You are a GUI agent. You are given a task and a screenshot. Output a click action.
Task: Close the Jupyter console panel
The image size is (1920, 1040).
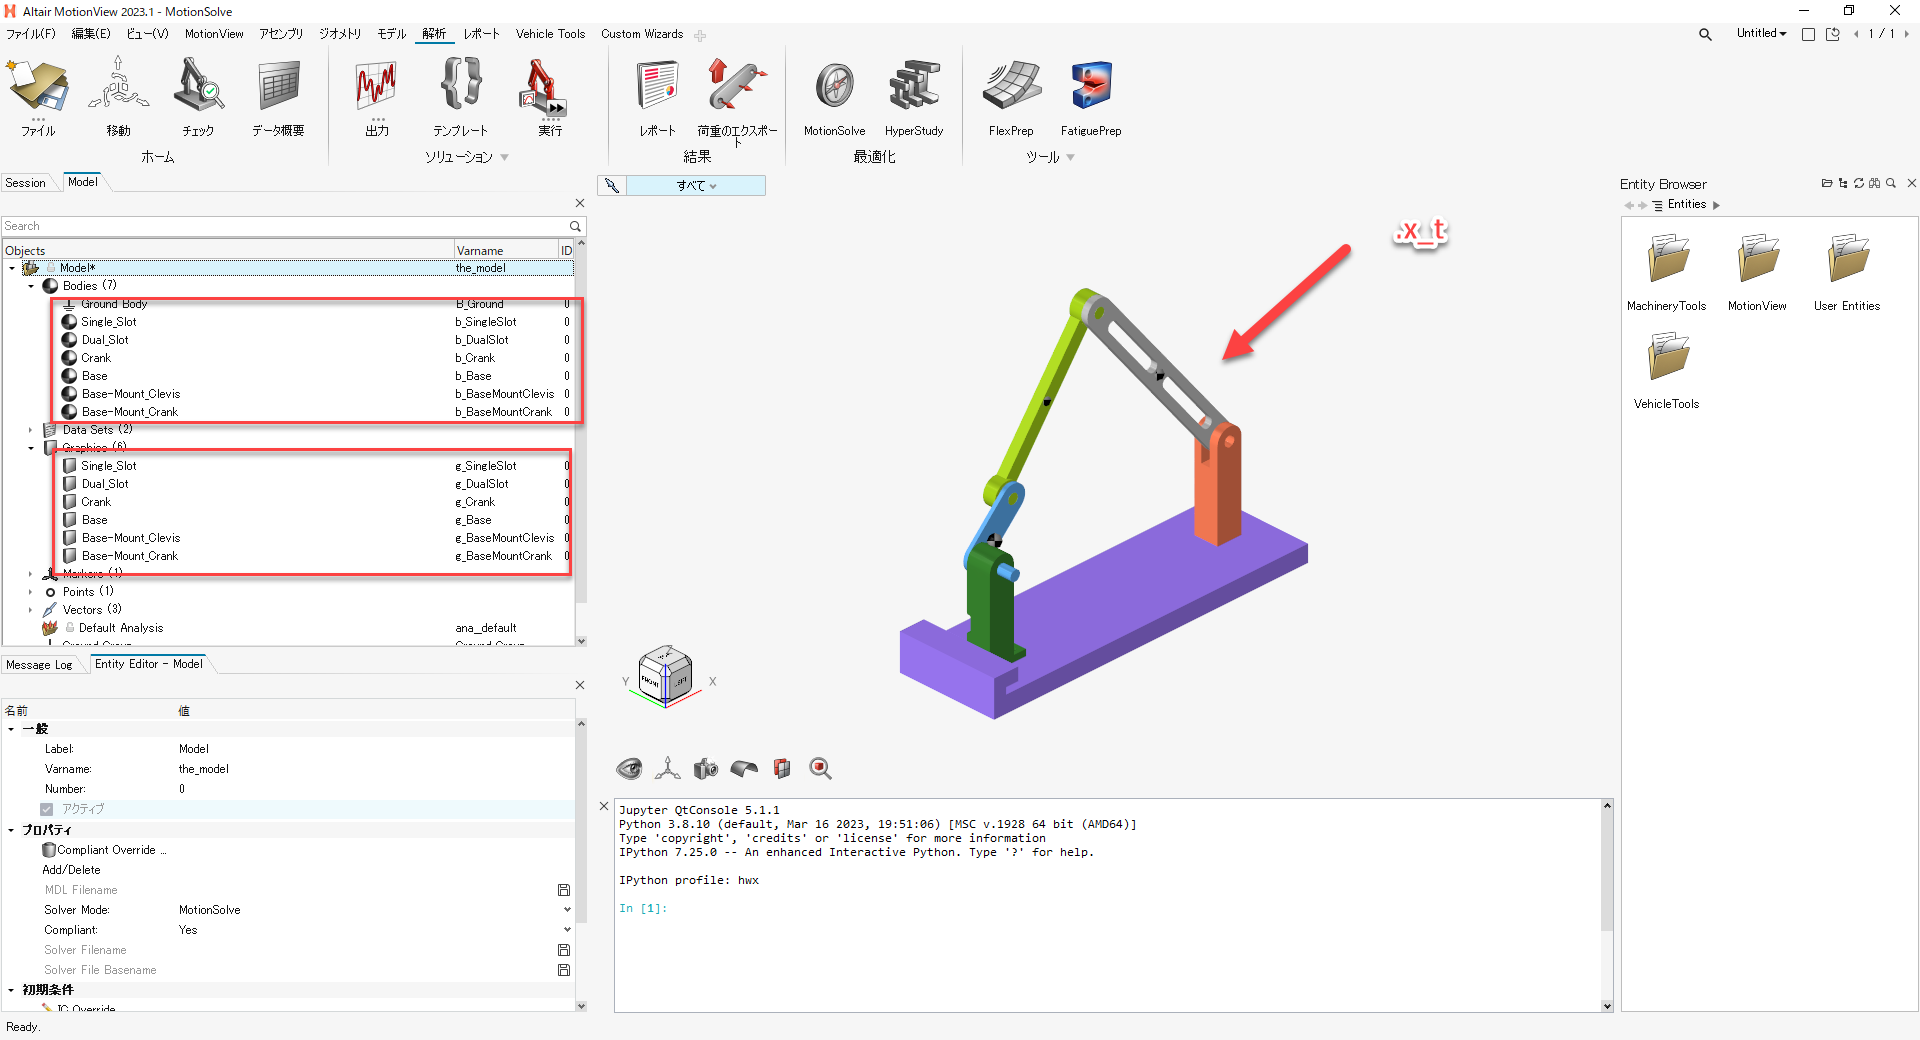604,806
